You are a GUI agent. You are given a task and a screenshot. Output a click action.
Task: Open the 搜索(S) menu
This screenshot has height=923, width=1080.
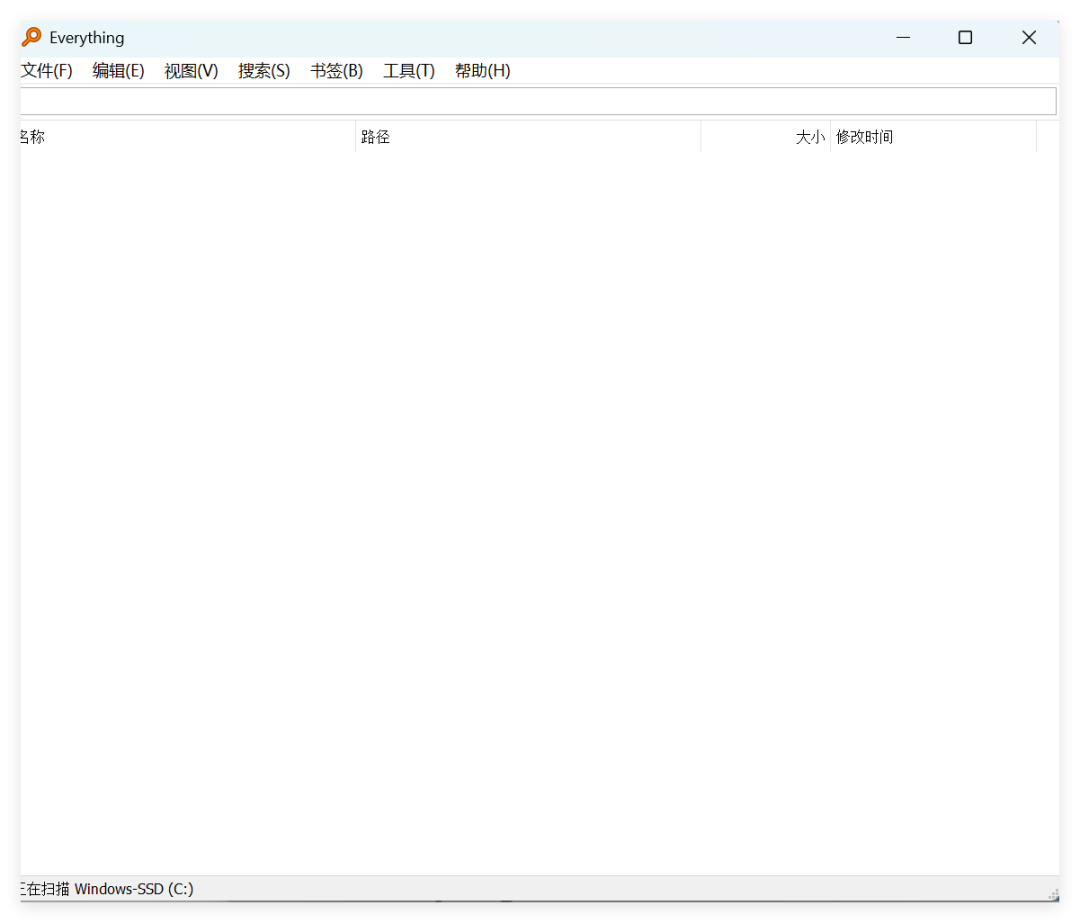[x=264, y=71]
